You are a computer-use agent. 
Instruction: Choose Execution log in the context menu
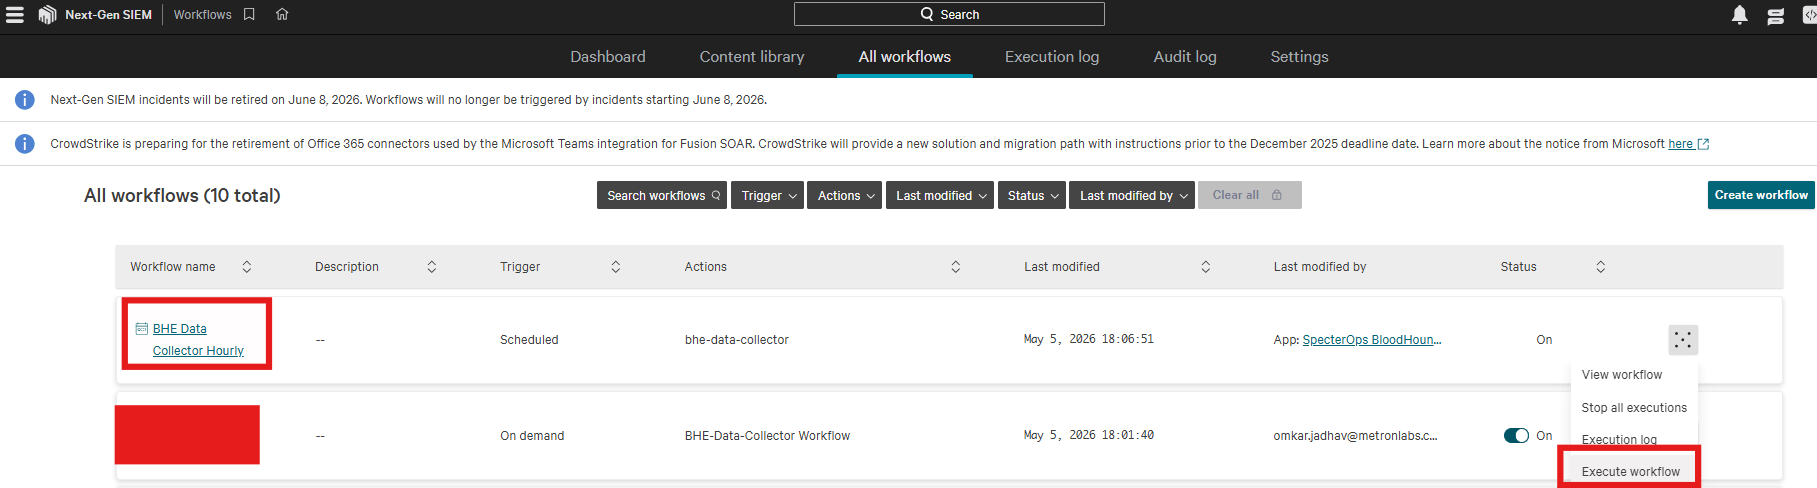coord(1619,440)
